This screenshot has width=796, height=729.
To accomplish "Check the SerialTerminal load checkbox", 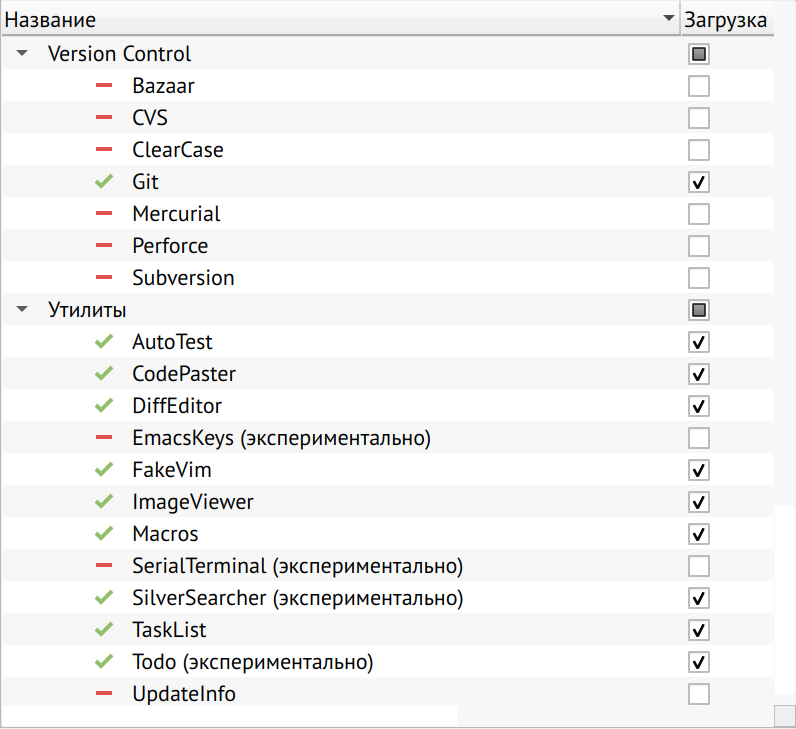I will [x=699, y=566].
